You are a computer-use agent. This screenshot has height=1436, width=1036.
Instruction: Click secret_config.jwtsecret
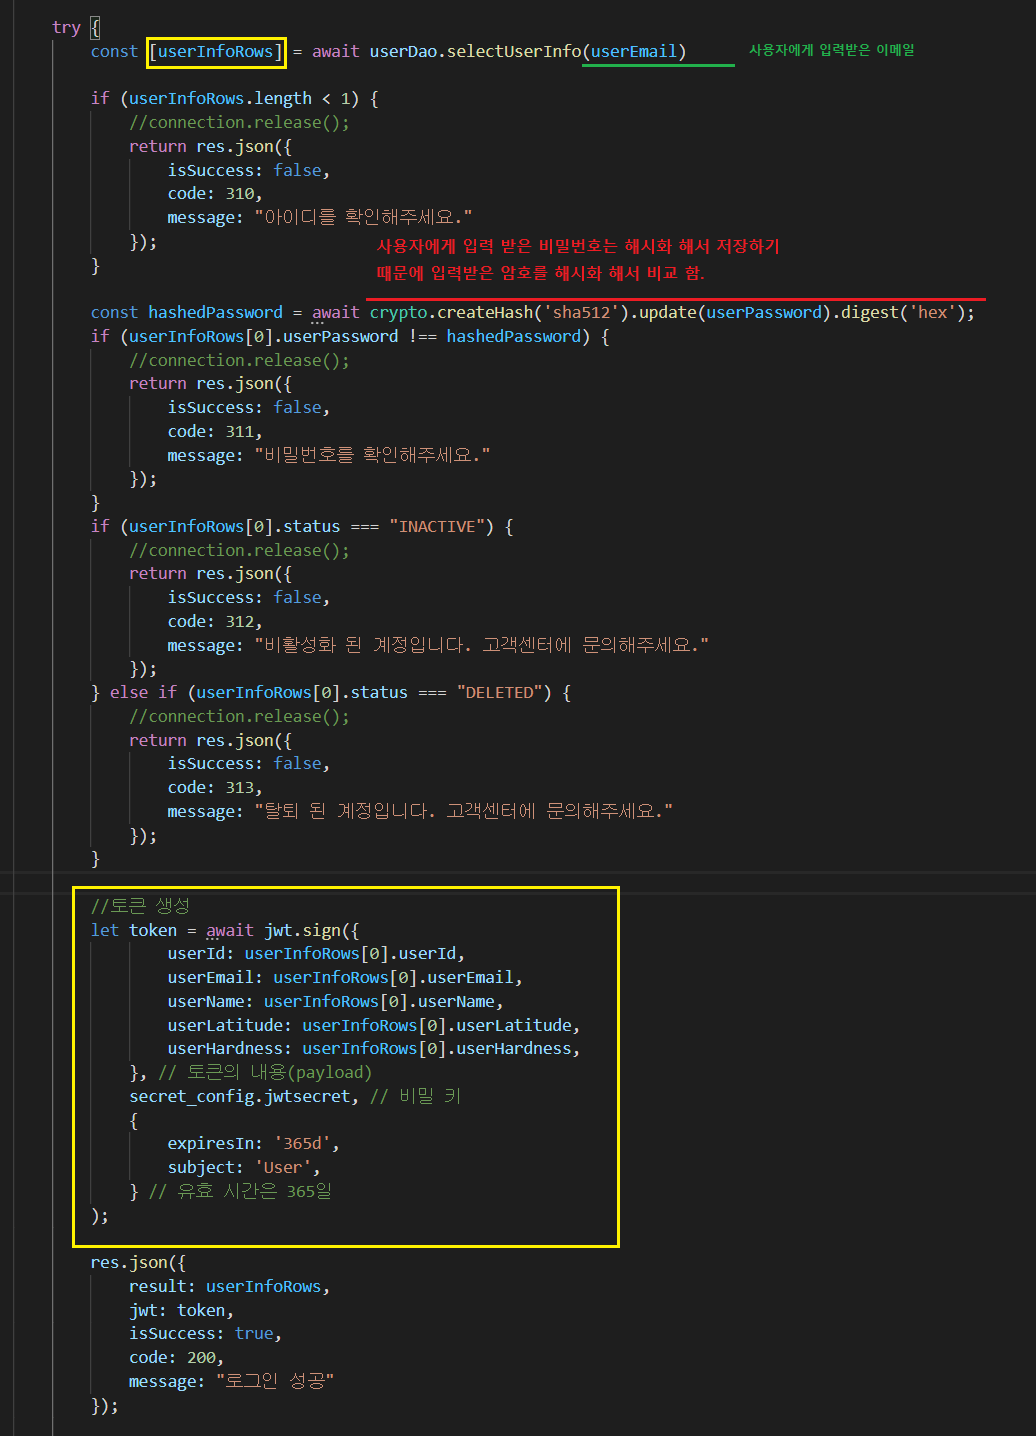click(240, 1097)
